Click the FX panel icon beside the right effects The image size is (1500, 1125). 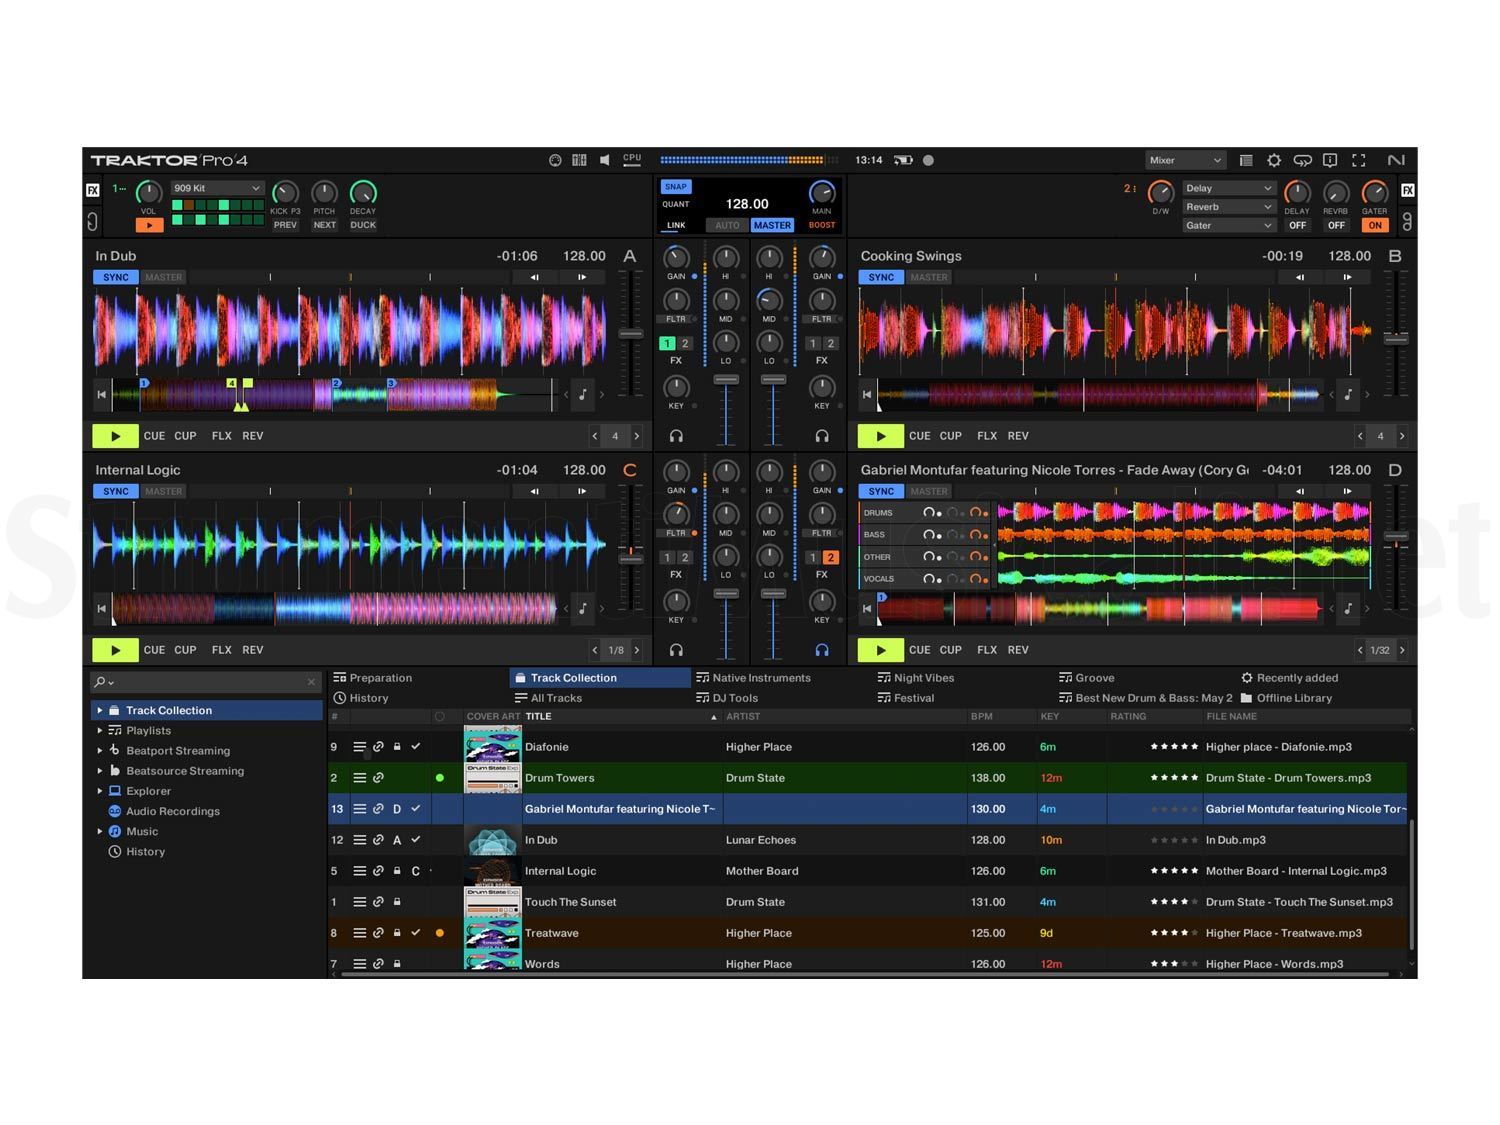(1408, 189)
